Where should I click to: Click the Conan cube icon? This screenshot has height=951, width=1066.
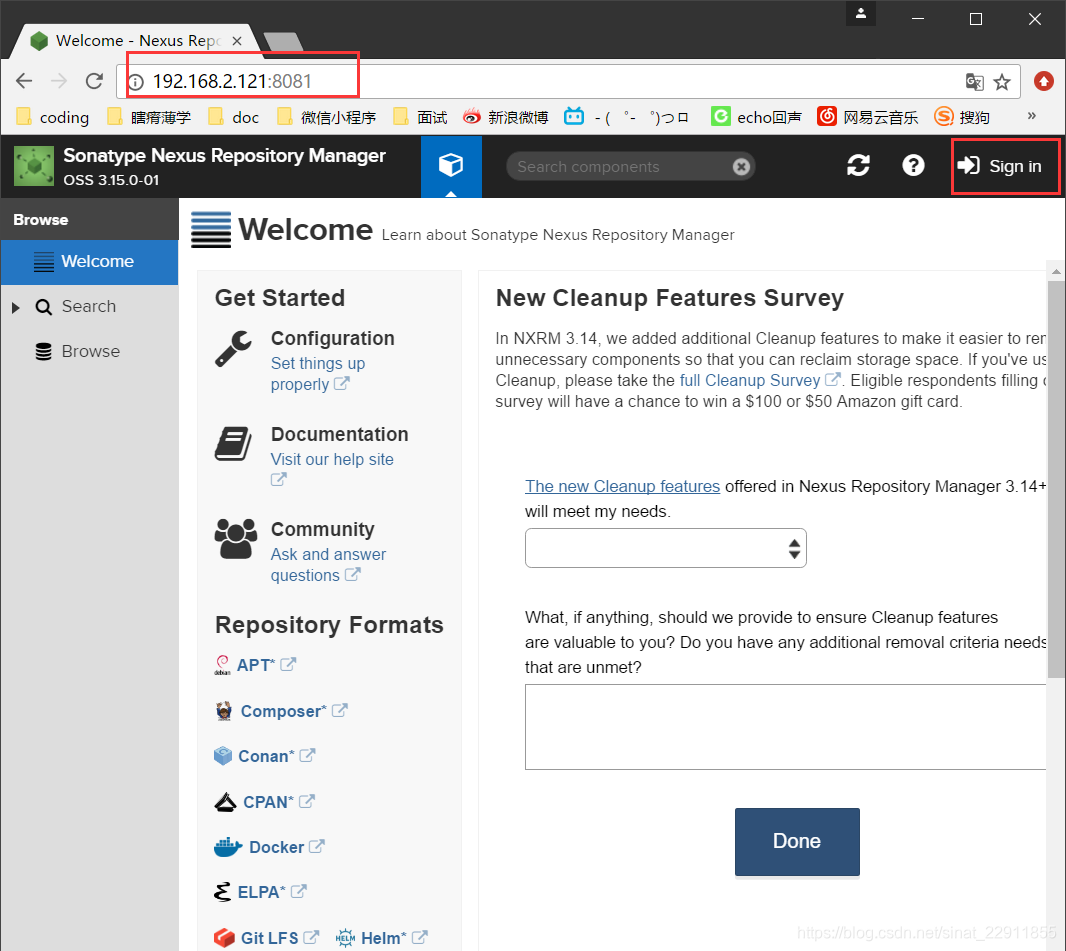click(223, 756)
